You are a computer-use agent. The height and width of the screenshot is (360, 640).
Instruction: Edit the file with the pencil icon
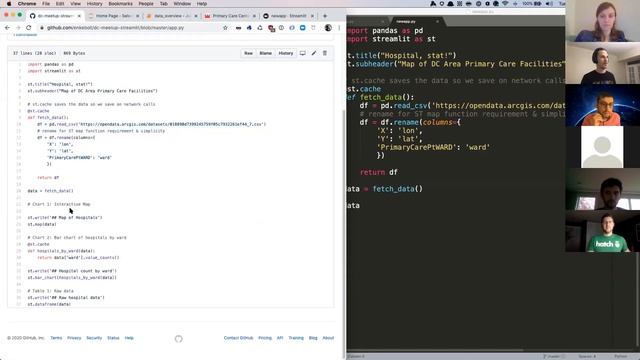pyautogui.click(x=313, y=53)
